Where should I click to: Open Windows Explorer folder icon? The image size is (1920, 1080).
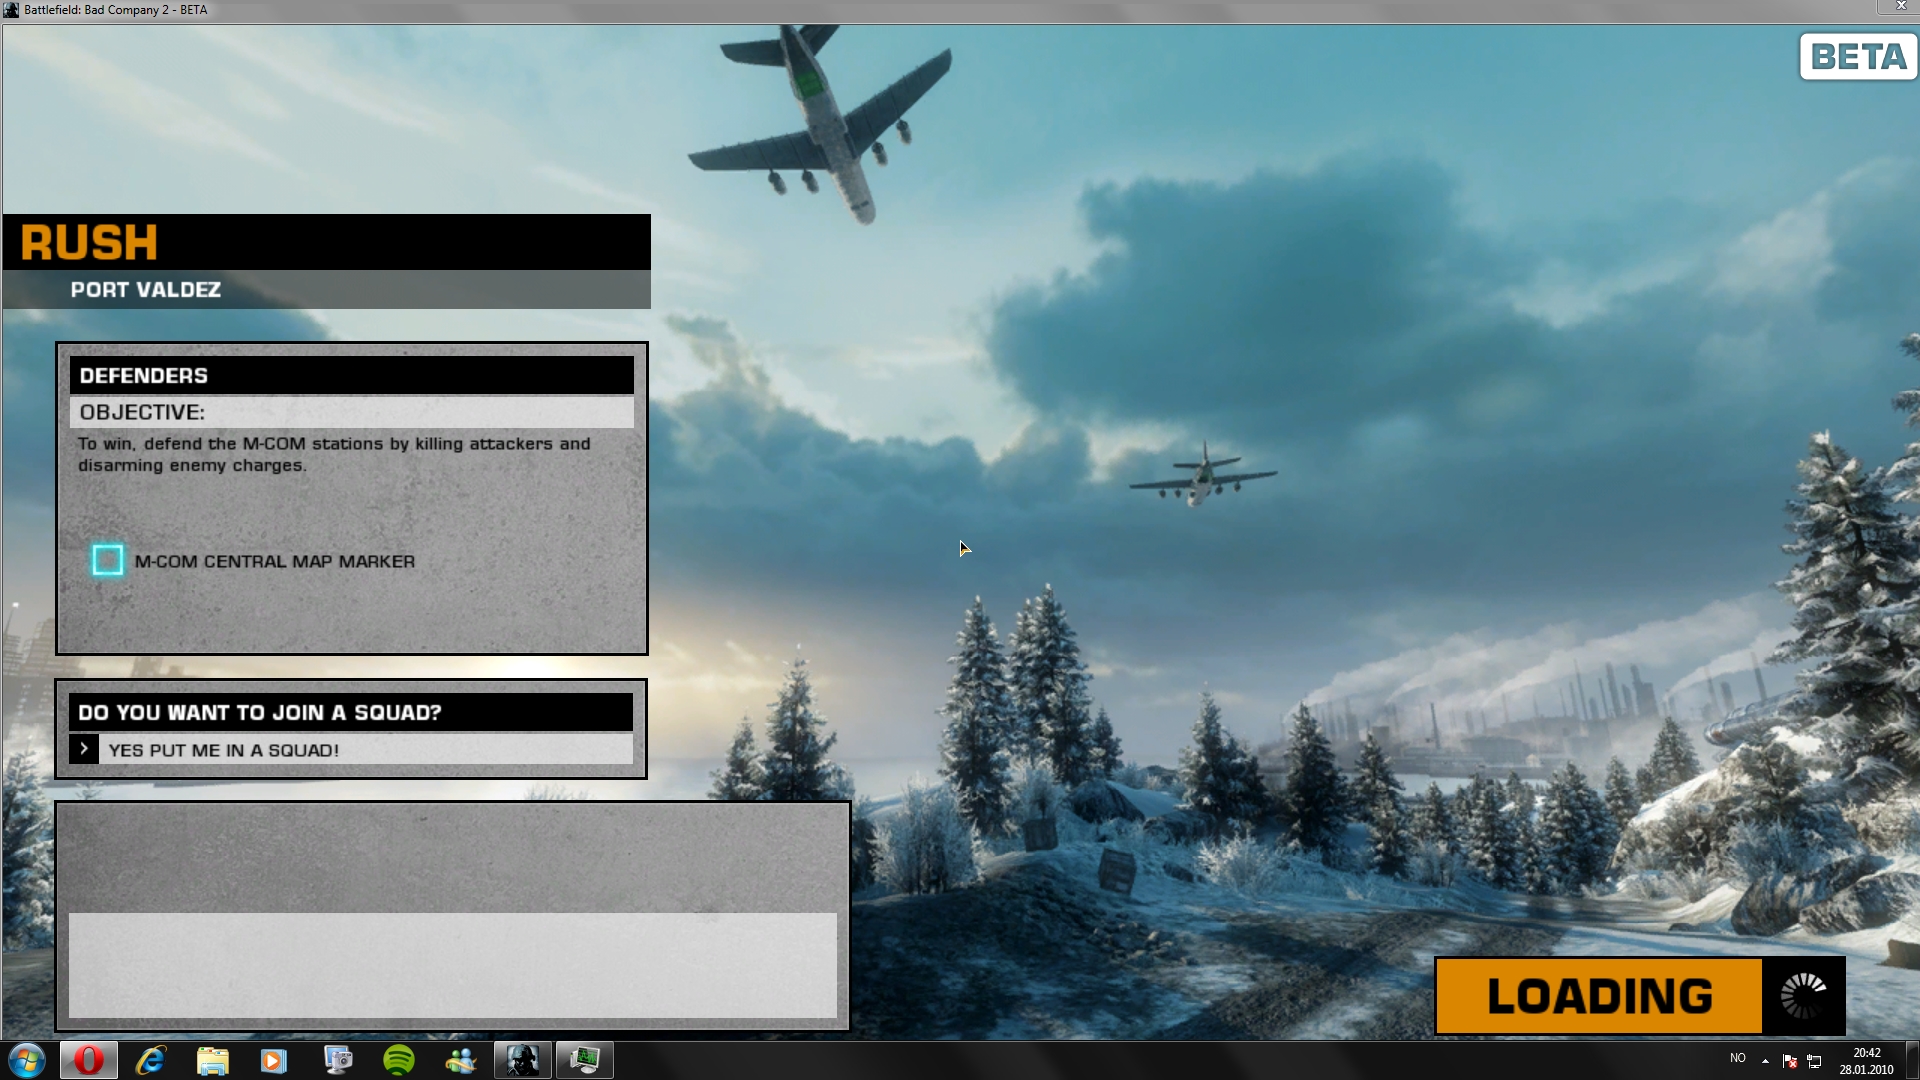tap(213, 1060)
